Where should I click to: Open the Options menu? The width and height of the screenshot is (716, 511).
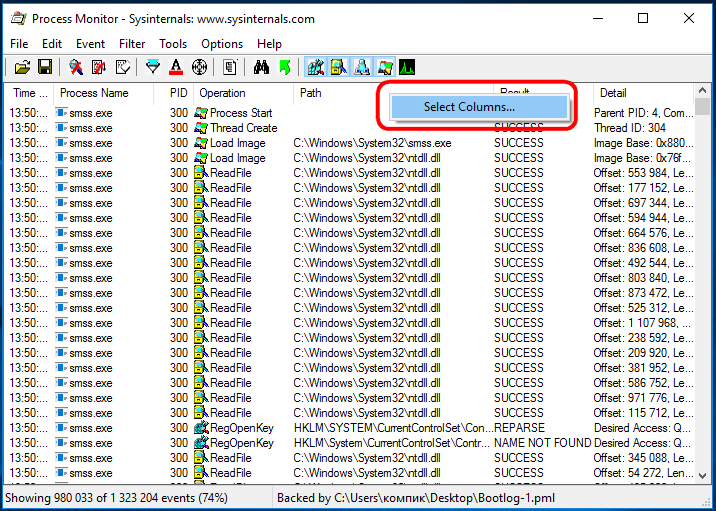(222, 44)
